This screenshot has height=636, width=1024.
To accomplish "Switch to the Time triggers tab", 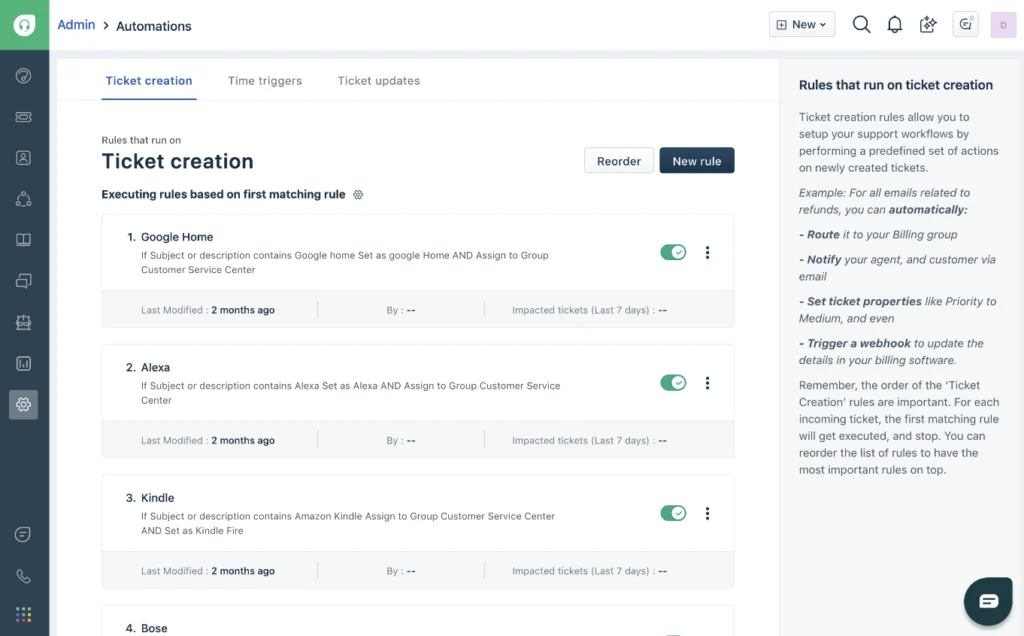I will tap(265, 81).
